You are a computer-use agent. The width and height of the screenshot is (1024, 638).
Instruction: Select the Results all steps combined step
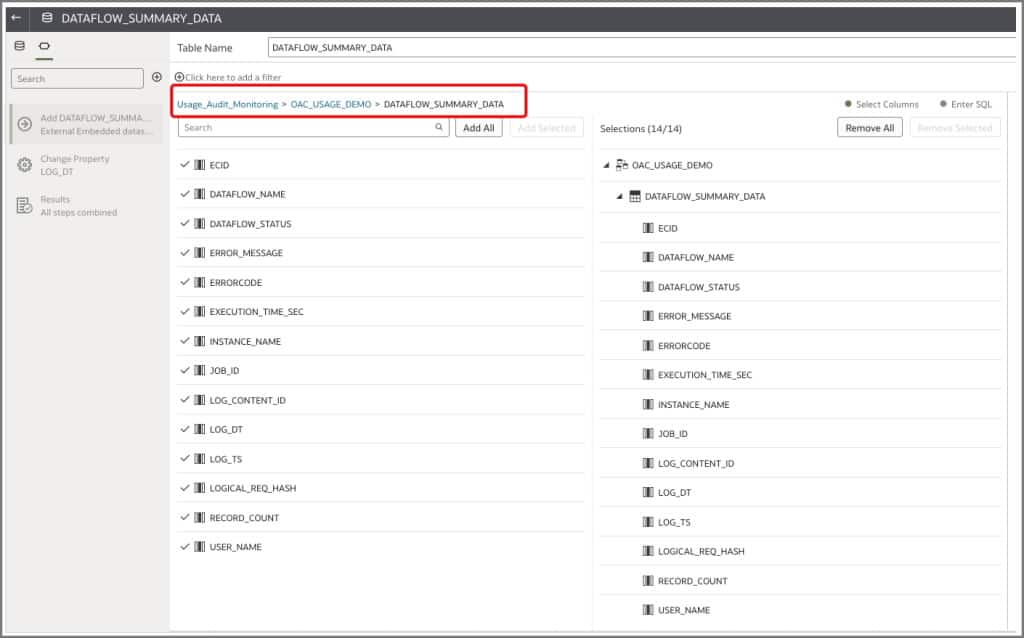coord(22,206)
